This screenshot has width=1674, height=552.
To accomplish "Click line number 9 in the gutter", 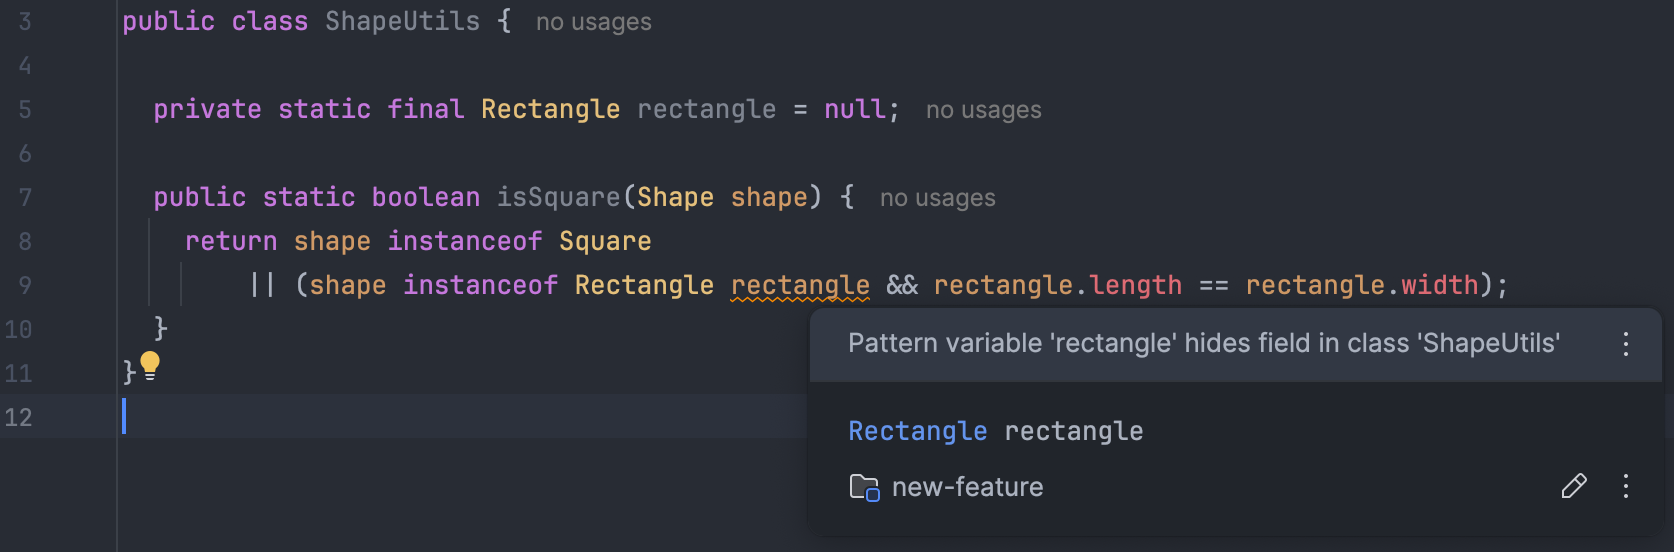I will (x=25, y=286).
